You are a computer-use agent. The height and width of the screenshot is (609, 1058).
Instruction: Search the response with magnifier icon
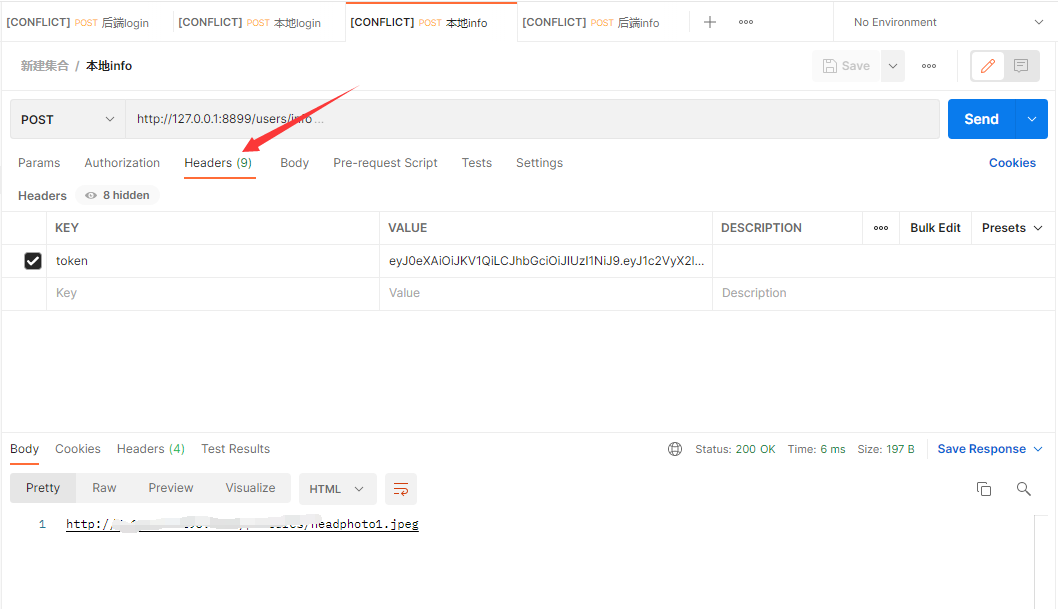[x=1023, y=489]
